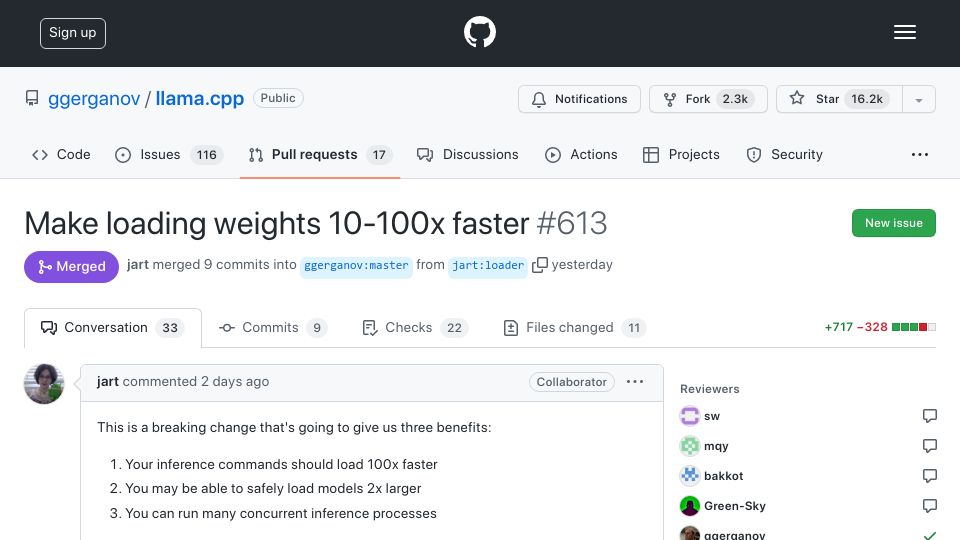Click the Sign up button
Viewport: 960px width, 540px height.
(x=73, y=33)
